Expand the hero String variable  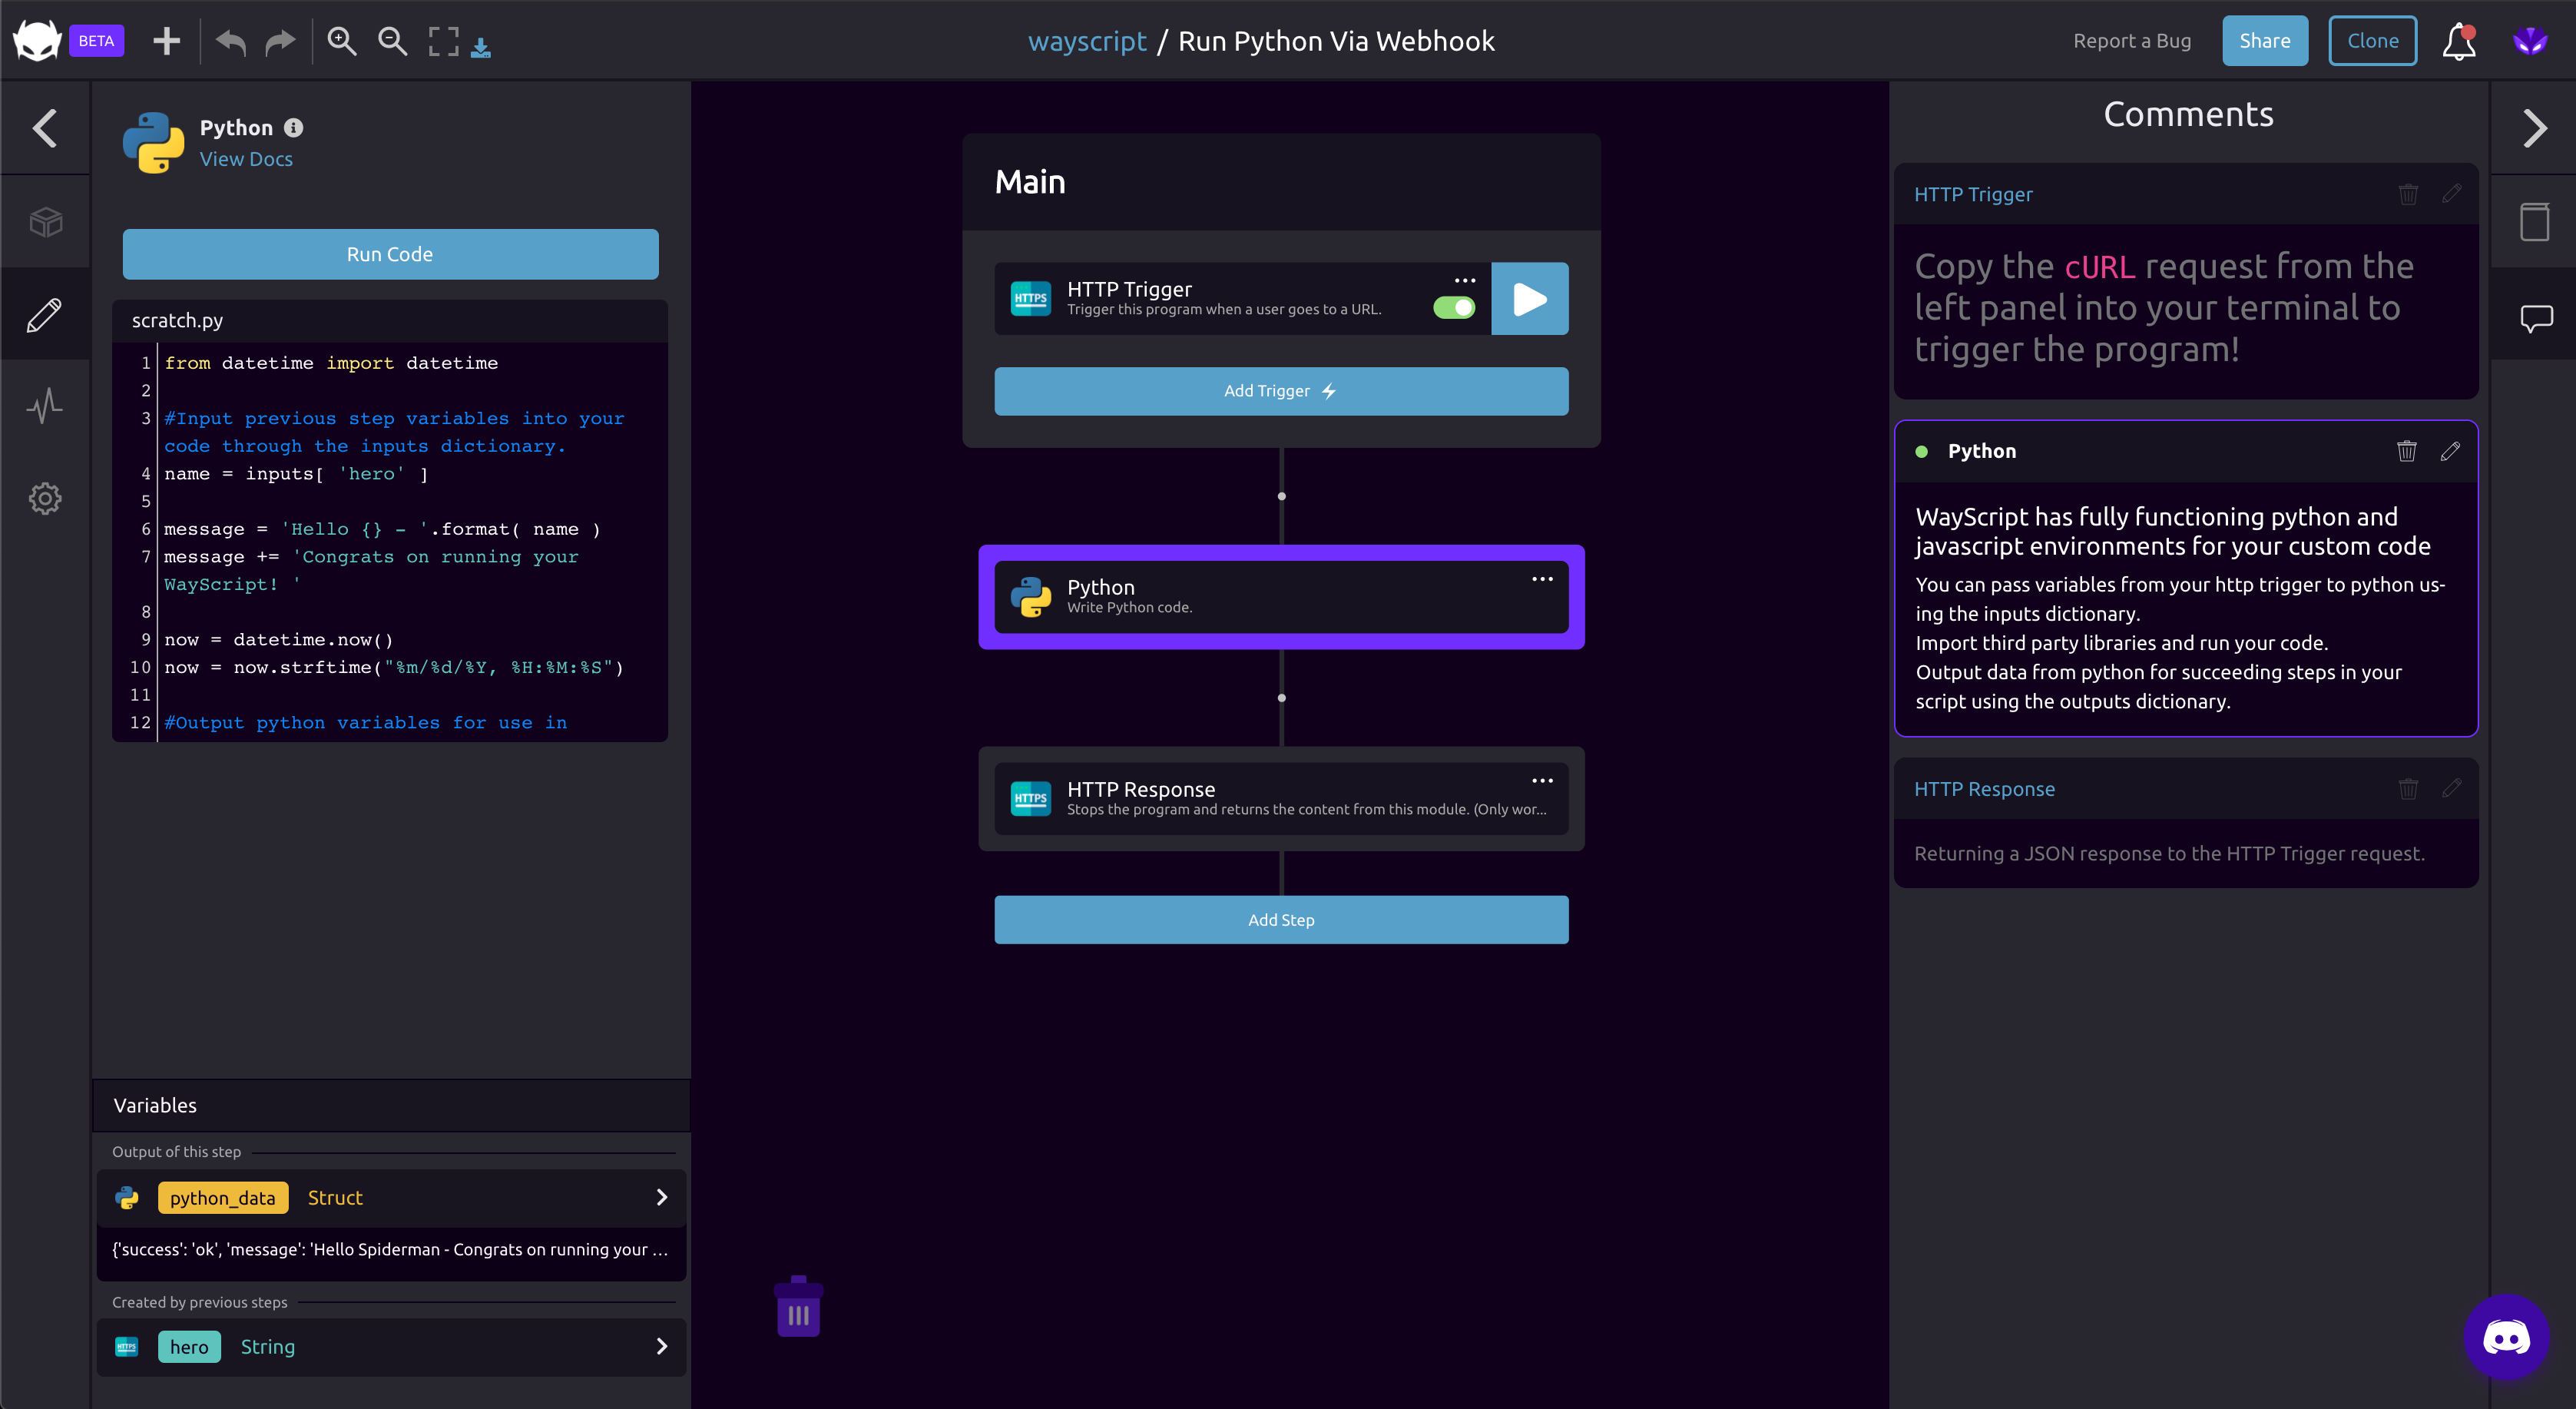(x=661, y=1346)
